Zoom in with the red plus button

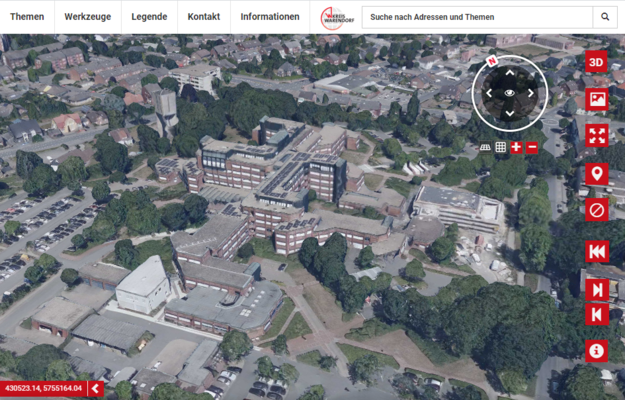pos(516,147)
